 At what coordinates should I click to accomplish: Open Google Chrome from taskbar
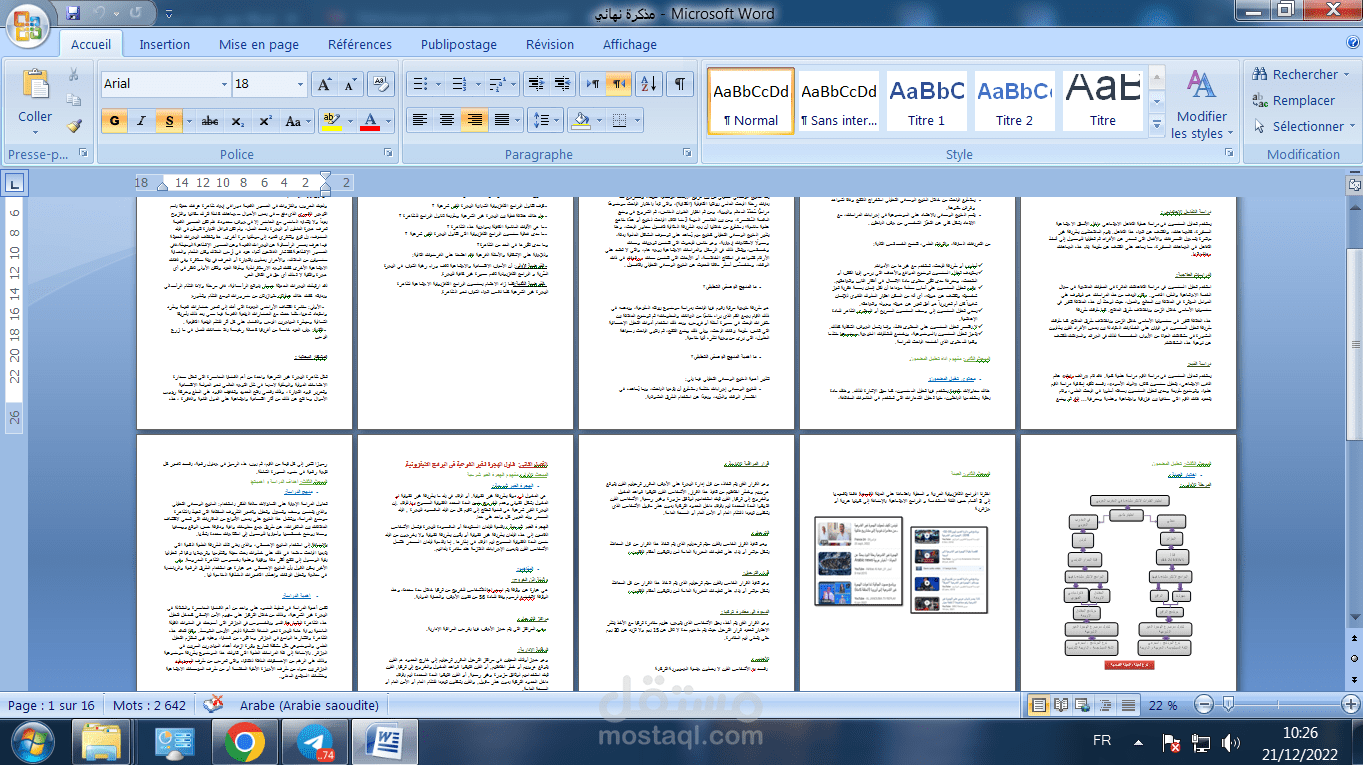(x=243, y=742)
